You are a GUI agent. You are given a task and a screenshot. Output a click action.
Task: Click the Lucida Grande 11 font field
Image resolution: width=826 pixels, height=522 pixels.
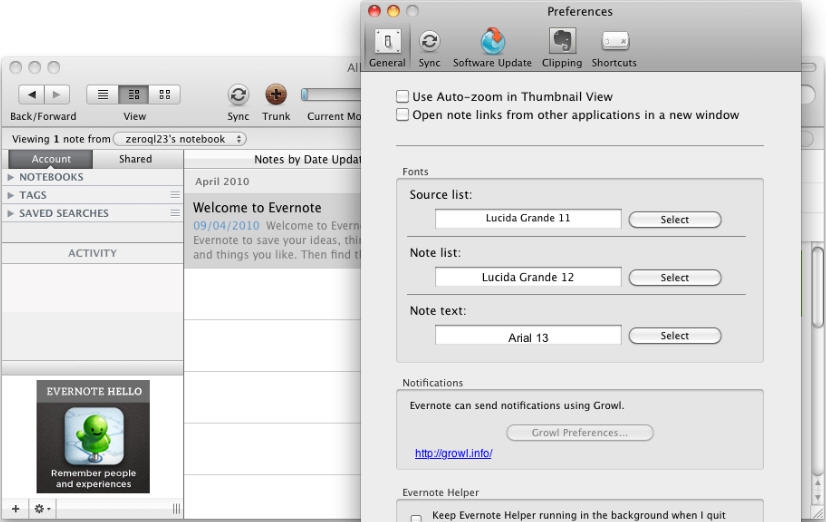528,219
